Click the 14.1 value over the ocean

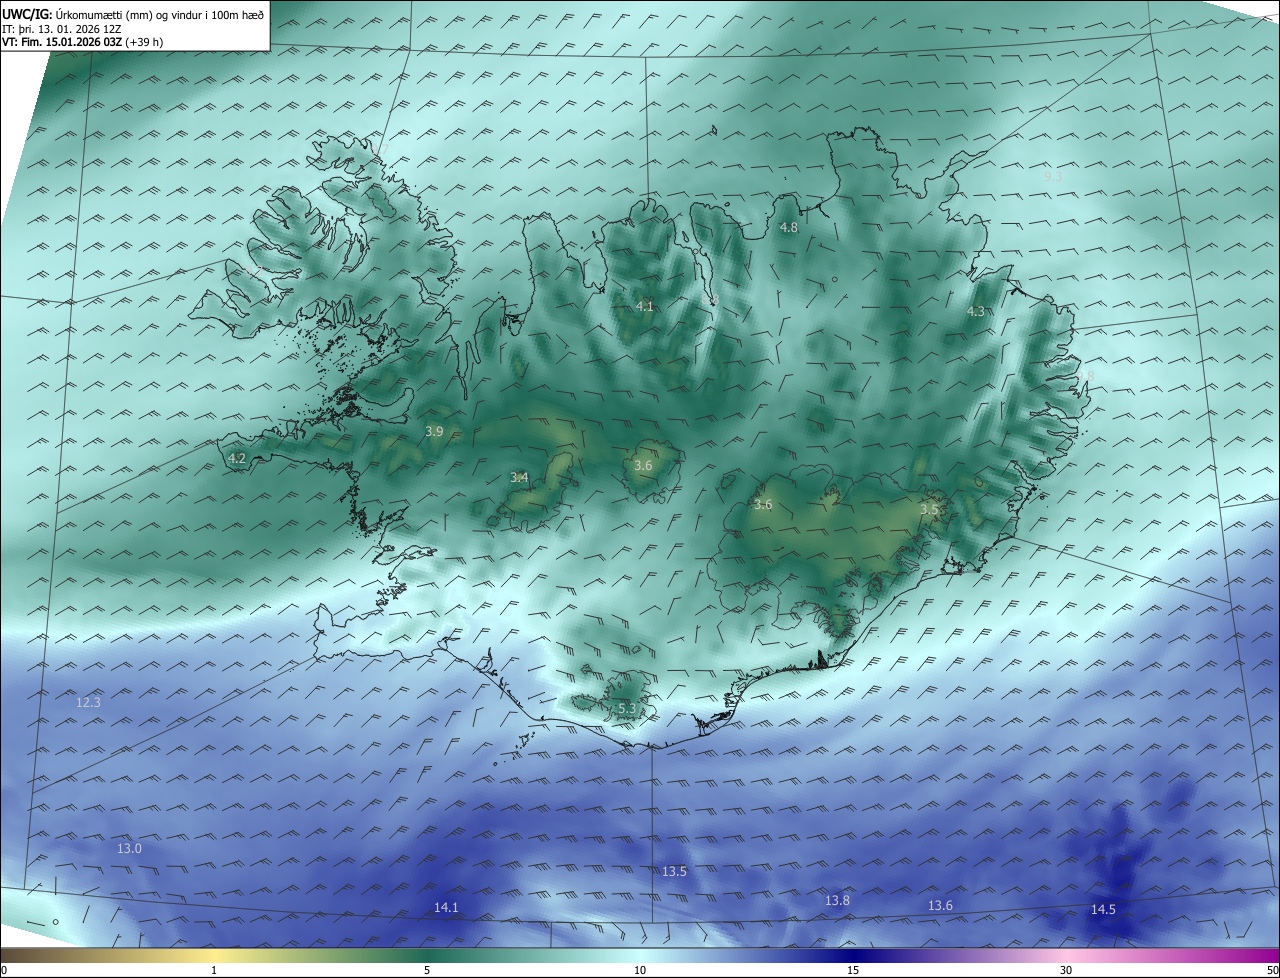coord(446,908)
